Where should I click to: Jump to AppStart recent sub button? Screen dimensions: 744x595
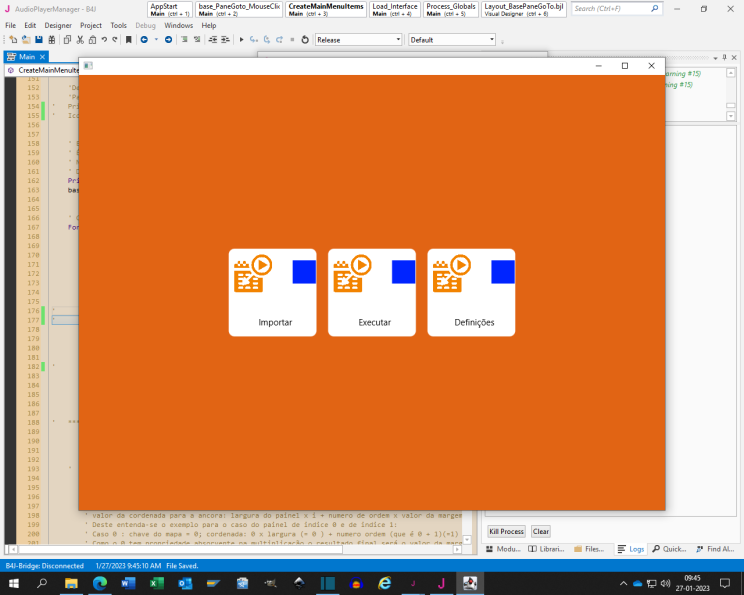coord(170,9)
